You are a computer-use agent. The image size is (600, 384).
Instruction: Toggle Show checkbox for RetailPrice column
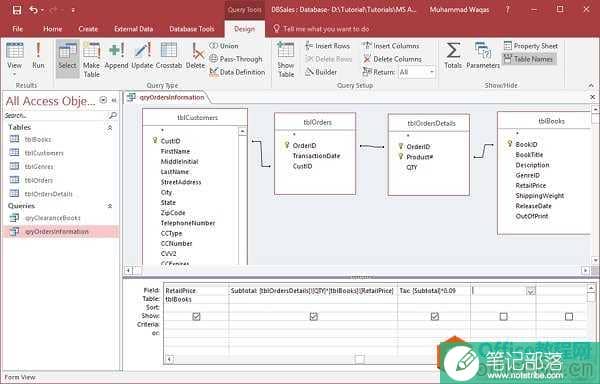[x=196, y=316]
